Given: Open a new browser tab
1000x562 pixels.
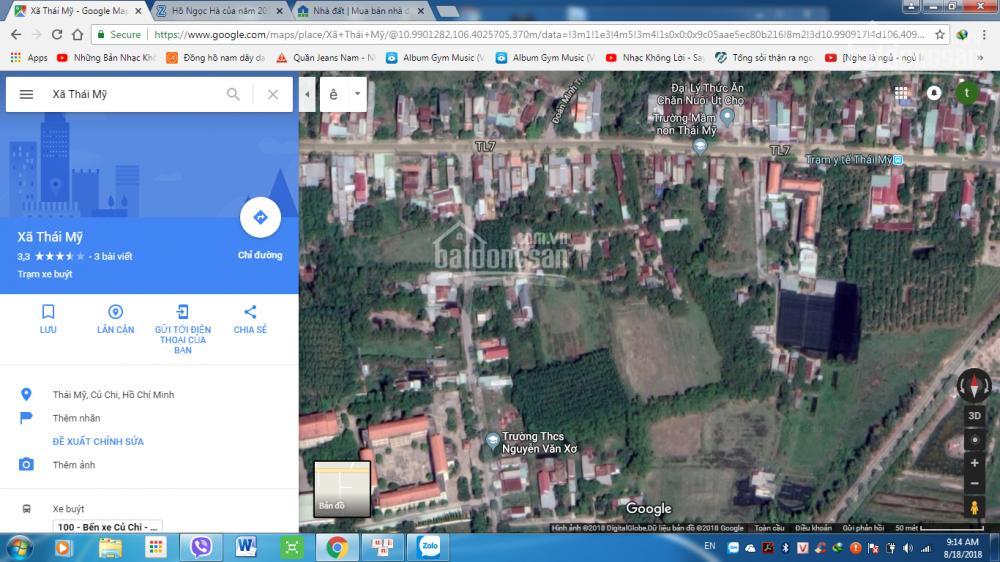Looking at the screenshot, I should (448, 11).
